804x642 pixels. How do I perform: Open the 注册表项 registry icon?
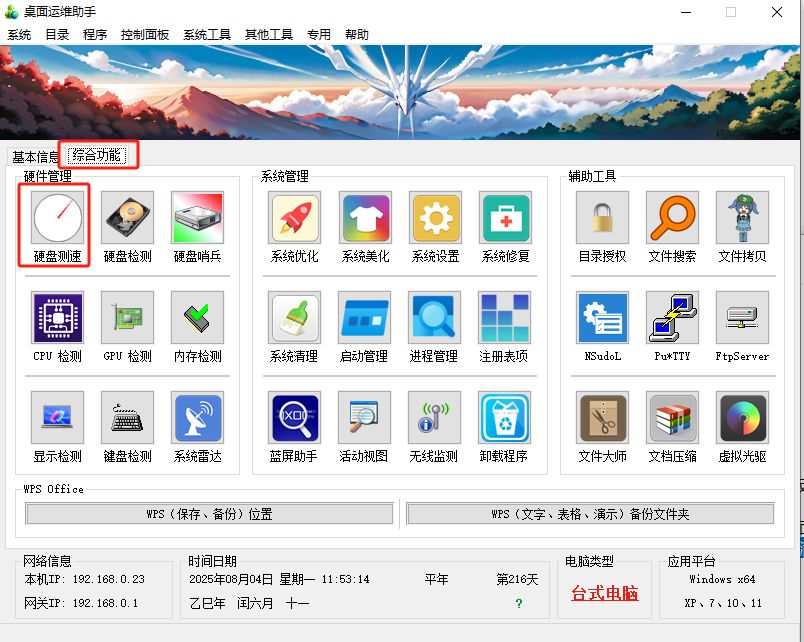click(504, 317)
